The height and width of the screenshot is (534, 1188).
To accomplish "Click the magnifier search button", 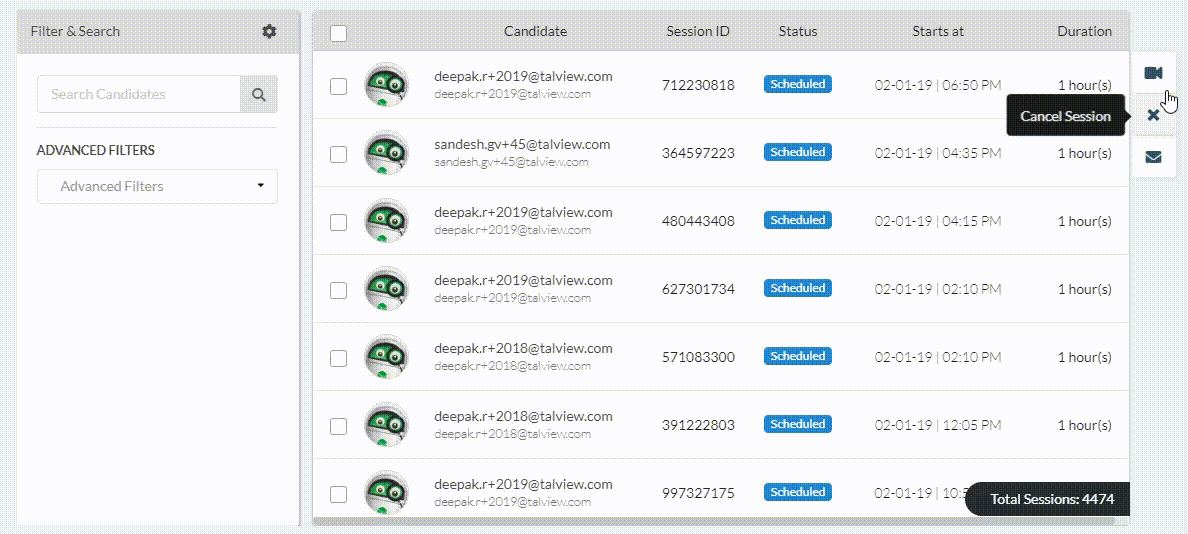I will click(259, 95).
